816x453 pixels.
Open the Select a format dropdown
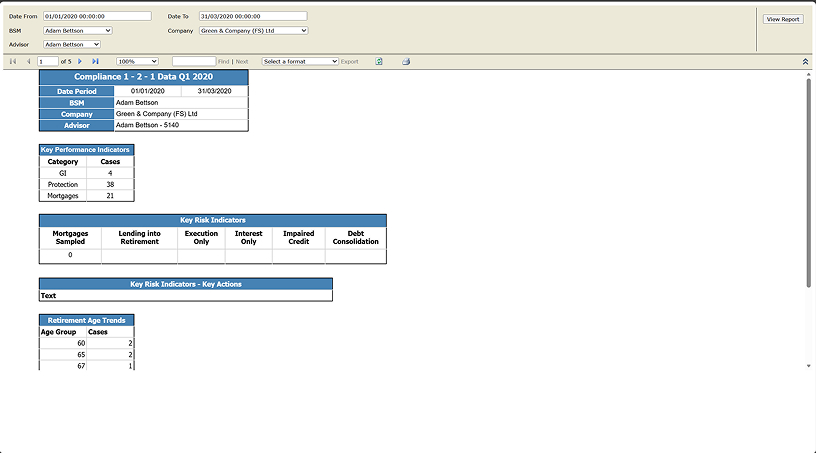click(300, 61)
